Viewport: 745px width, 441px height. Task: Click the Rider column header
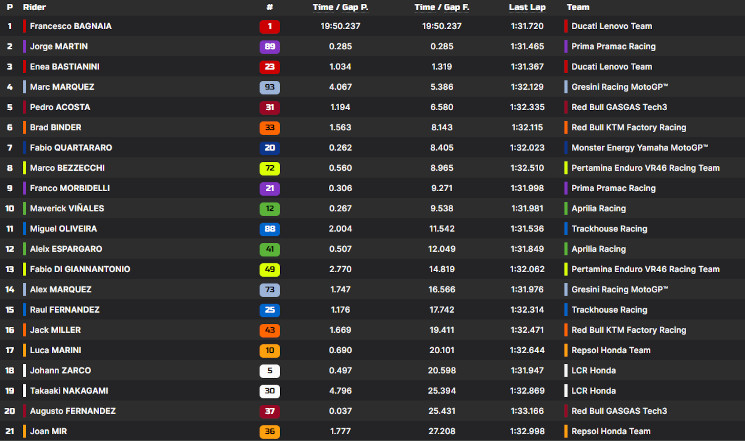point(34,7)
